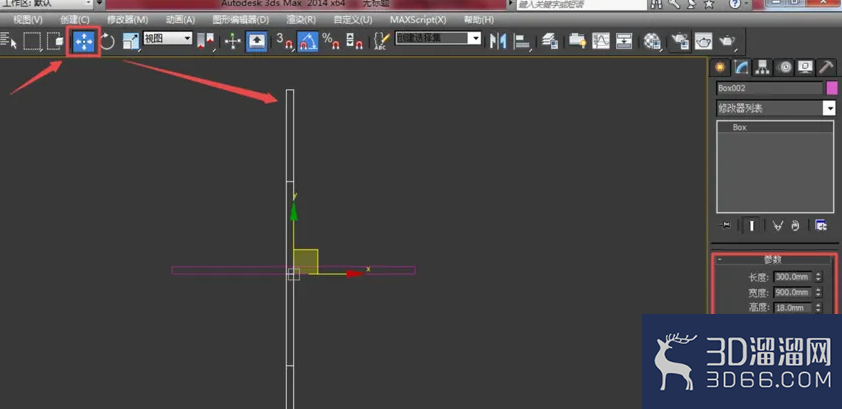Viewport: 842px width, 409px height.
Task: Activate the Select and Scale tool
Action: [131, 41]
